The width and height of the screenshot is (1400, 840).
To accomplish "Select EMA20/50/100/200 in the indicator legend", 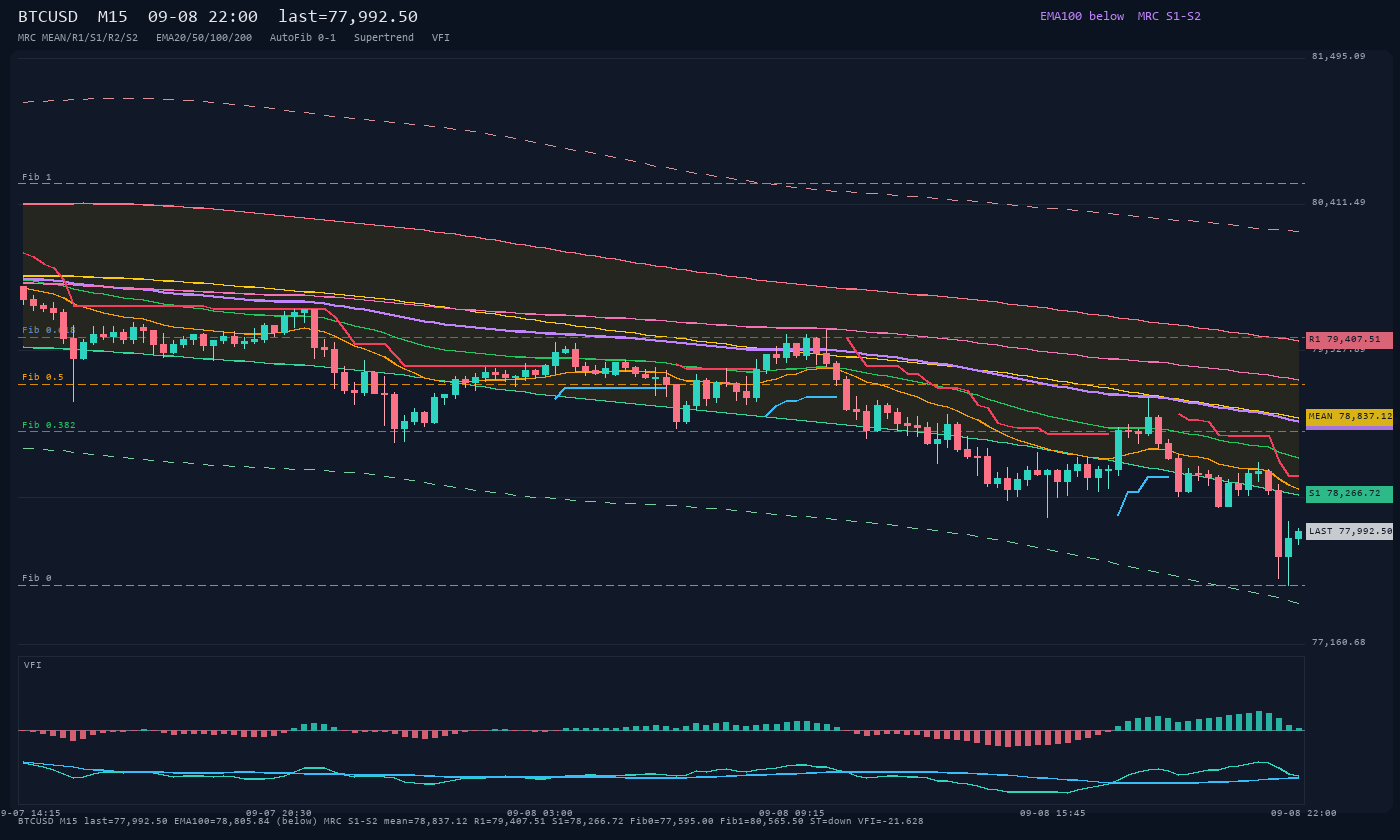I will [204, 38].
